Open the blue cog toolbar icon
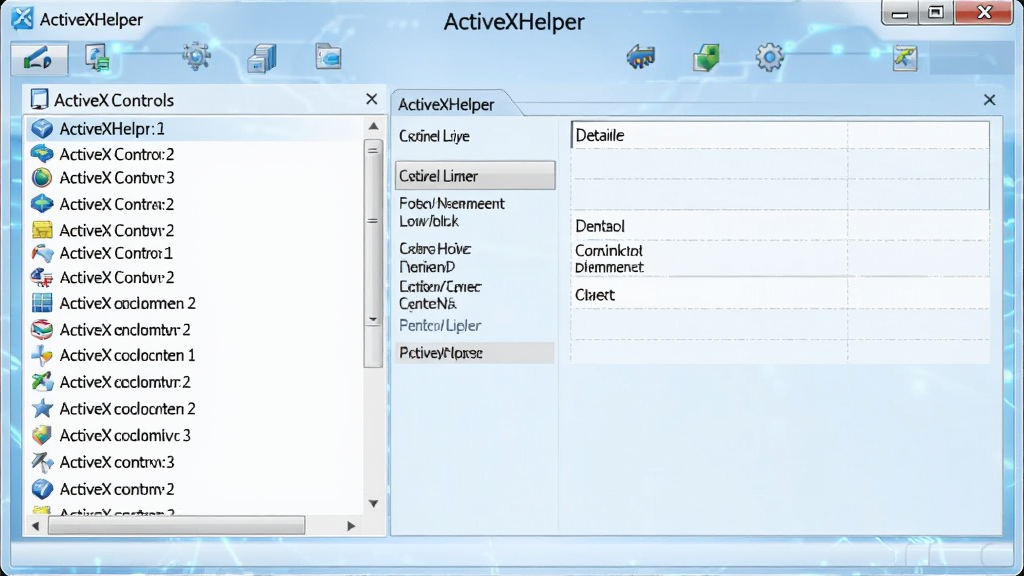 196,57
